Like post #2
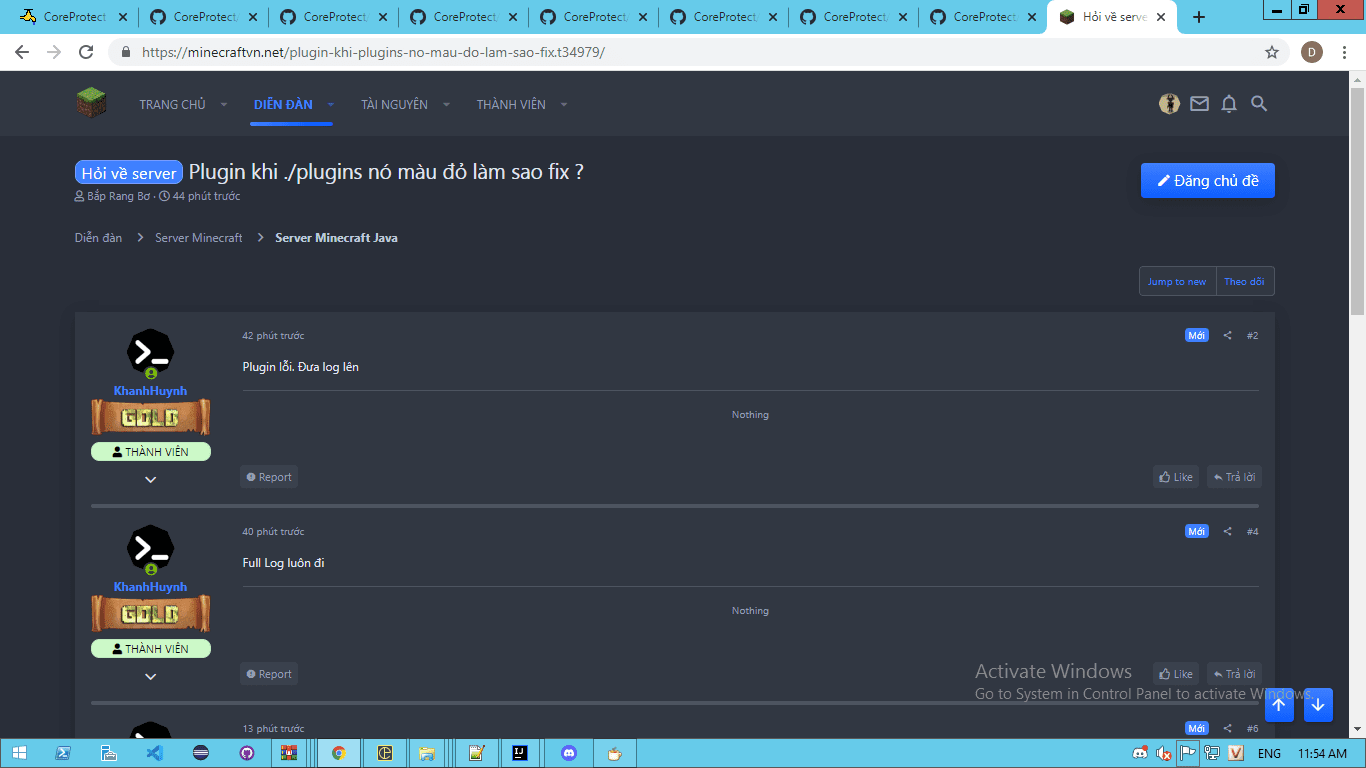The width and height of the screenshot is (1366, 768). pos(1176,477)
